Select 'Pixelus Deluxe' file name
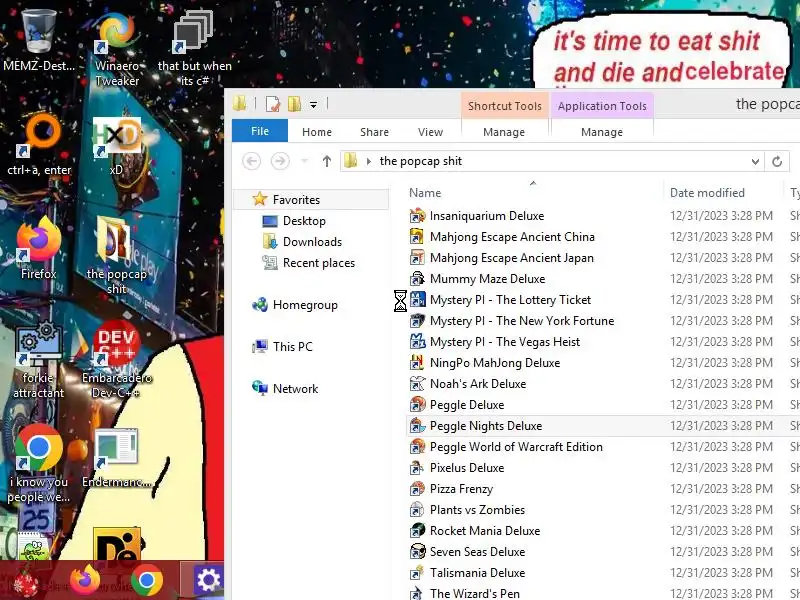Image resolution: width=800 pixels, height=600 pixels. point(467,468)
